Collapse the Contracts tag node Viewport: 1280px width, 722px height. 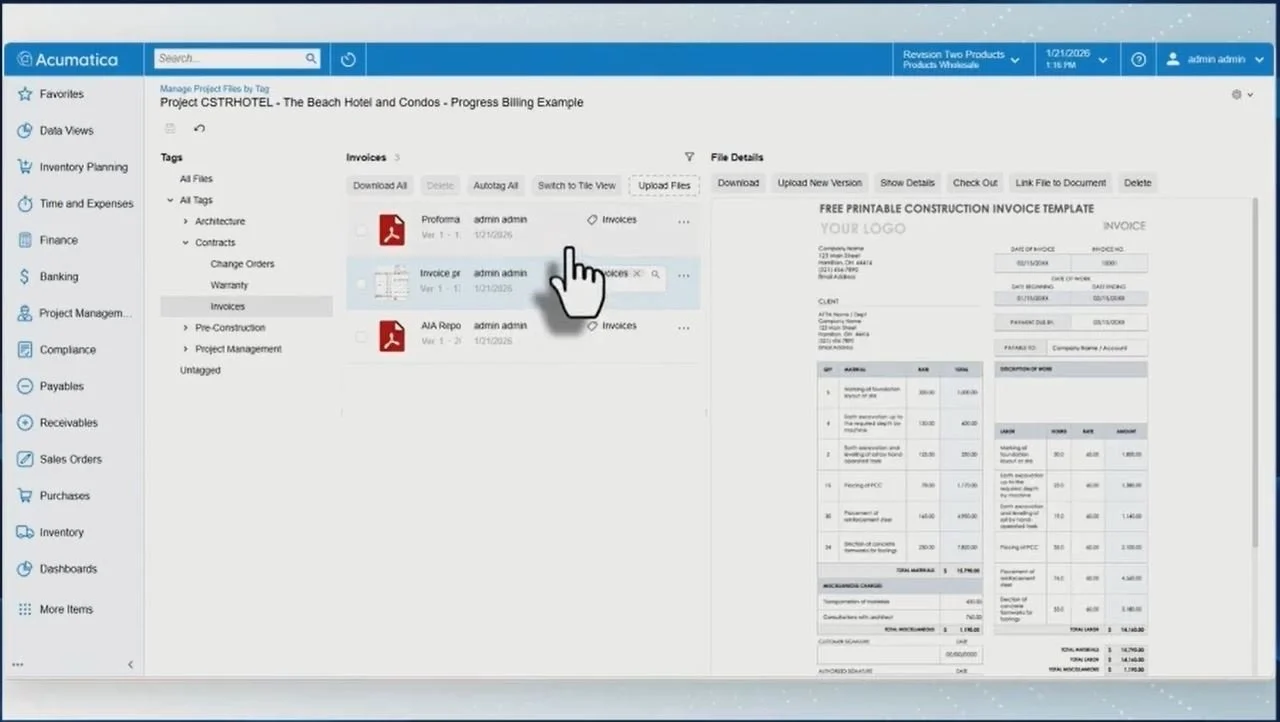tap(184, 242)
